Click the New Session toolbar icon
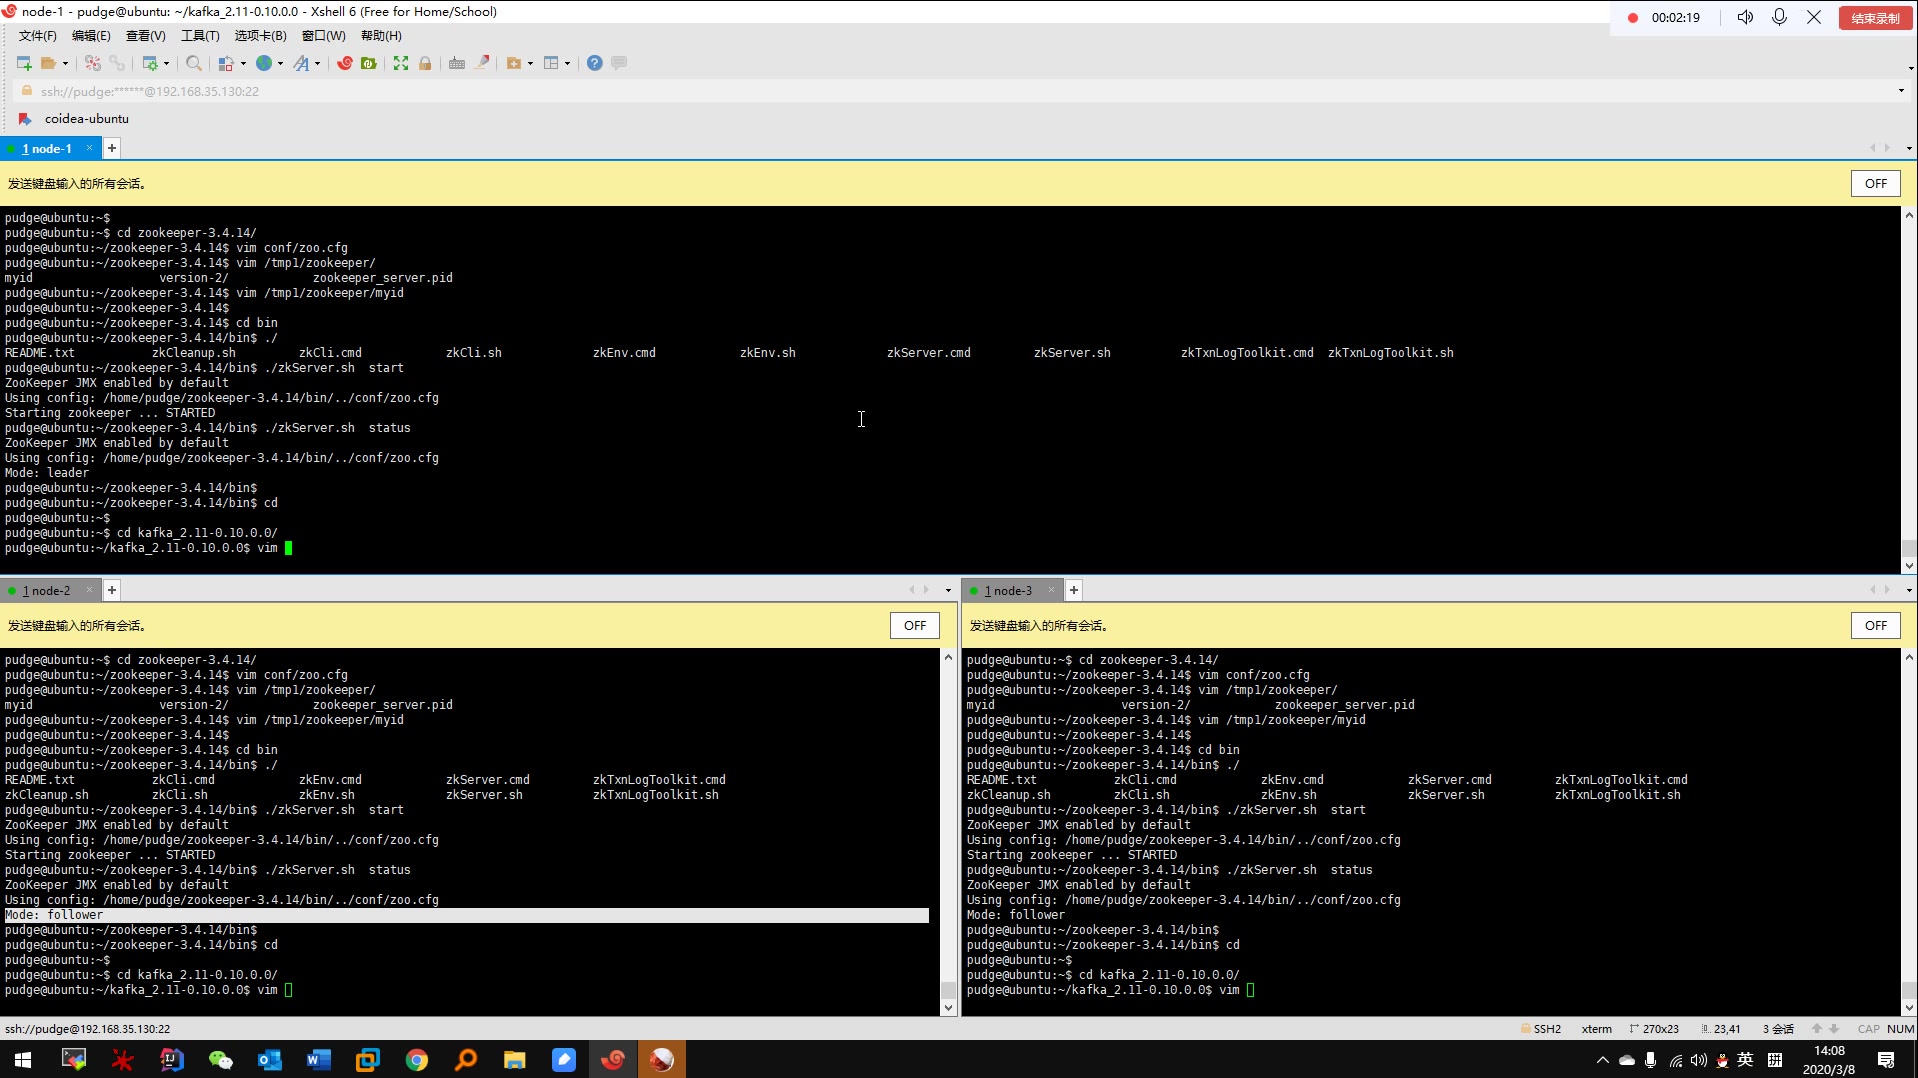 coord(24,63)
